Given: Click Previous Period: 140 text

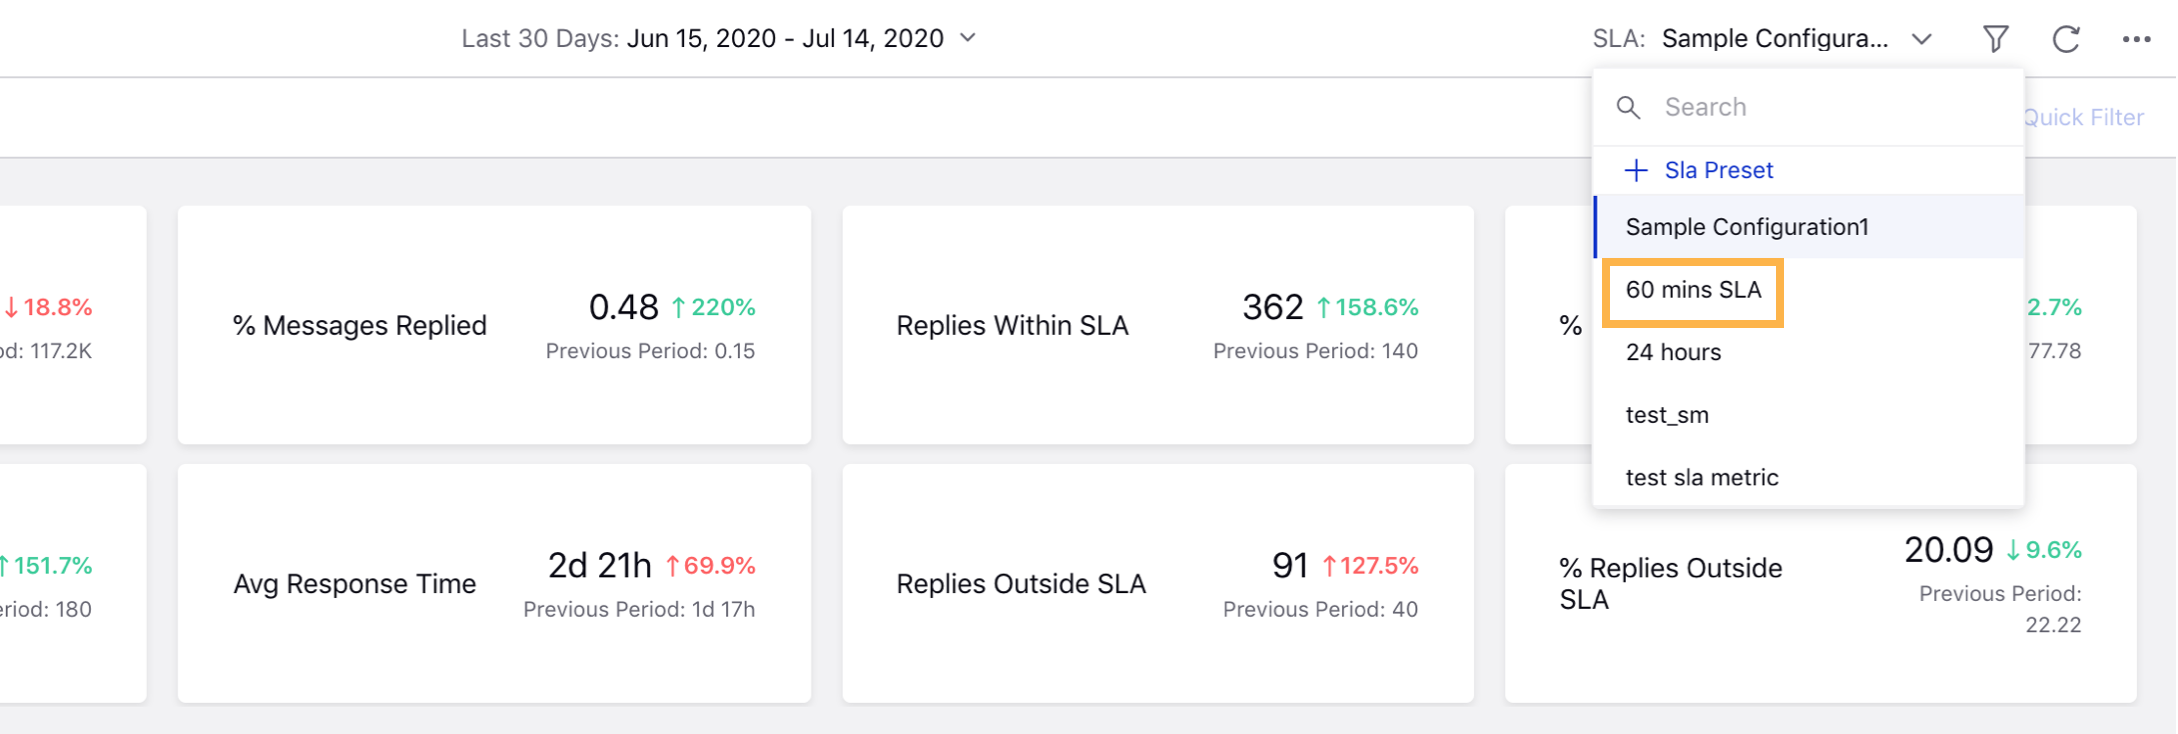Looking at the screenshot, I should 1315,351.
